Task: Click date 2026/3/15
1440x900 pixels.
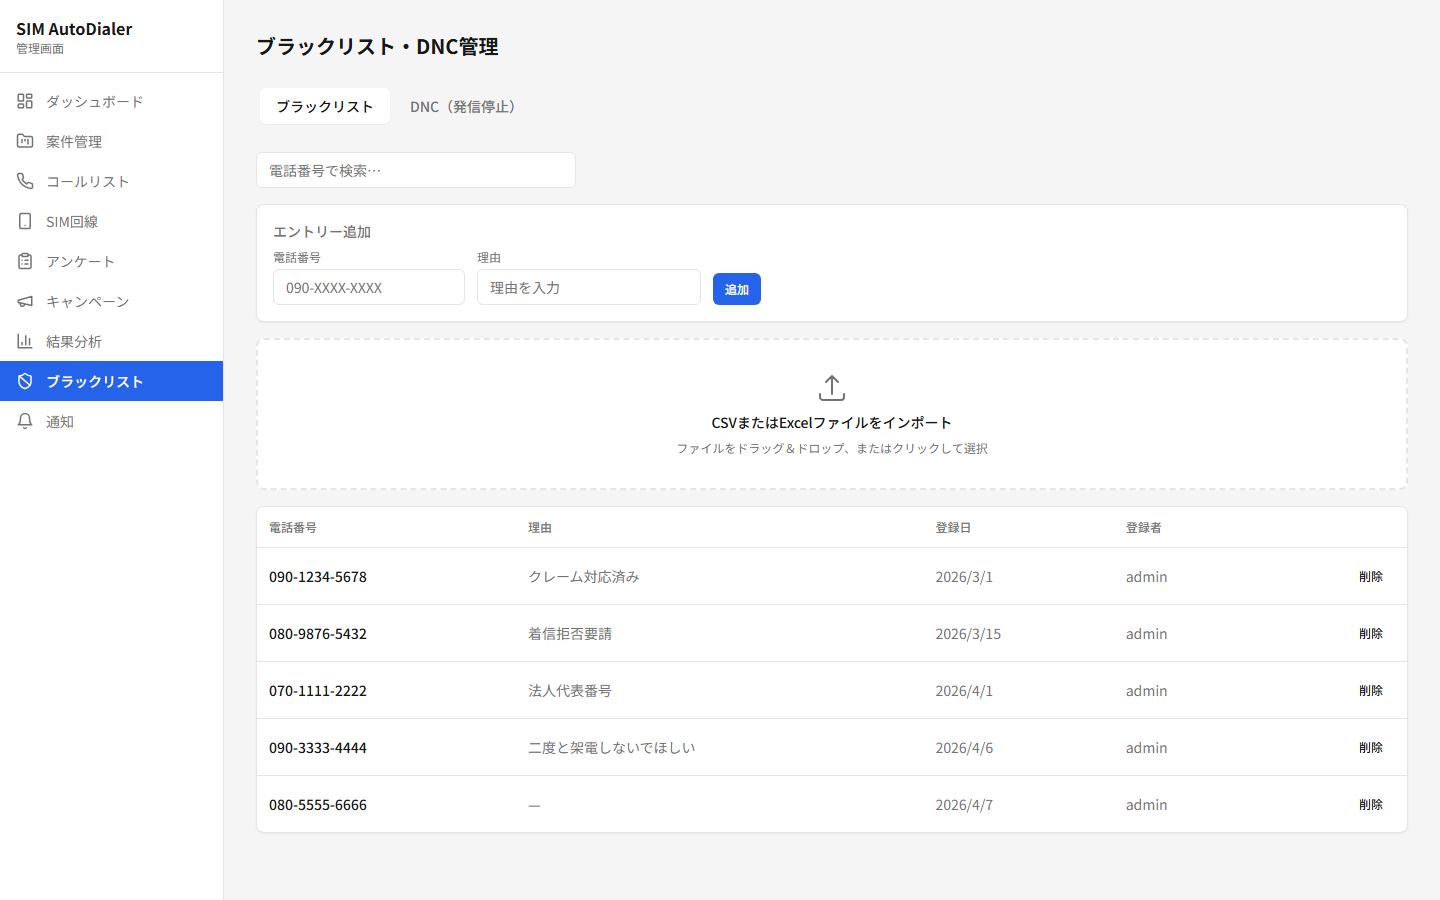Action: 968,634
